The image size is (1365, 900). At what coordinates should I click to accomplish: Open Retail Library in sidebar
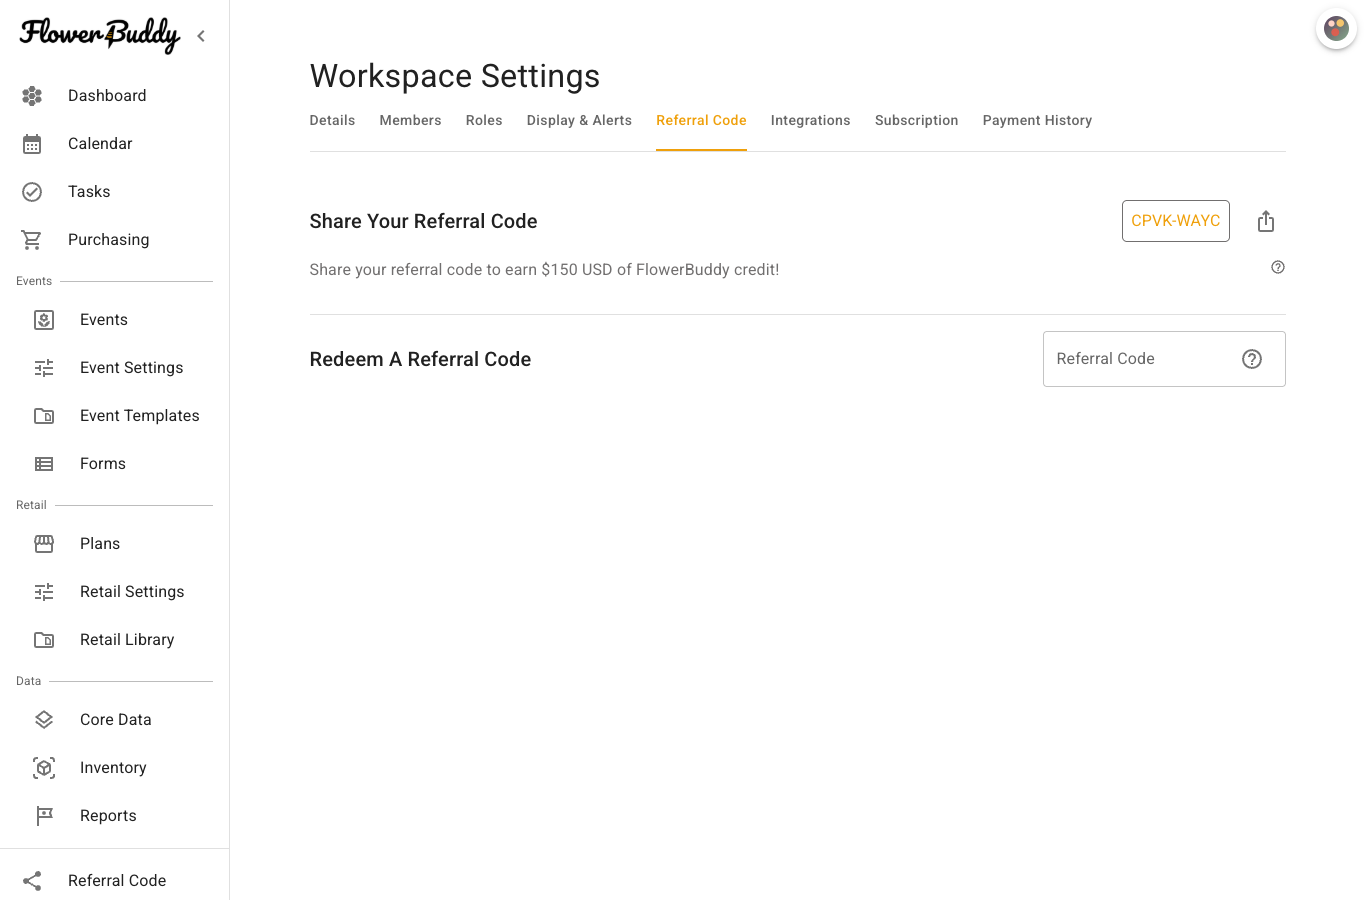[x=115, y=640]
